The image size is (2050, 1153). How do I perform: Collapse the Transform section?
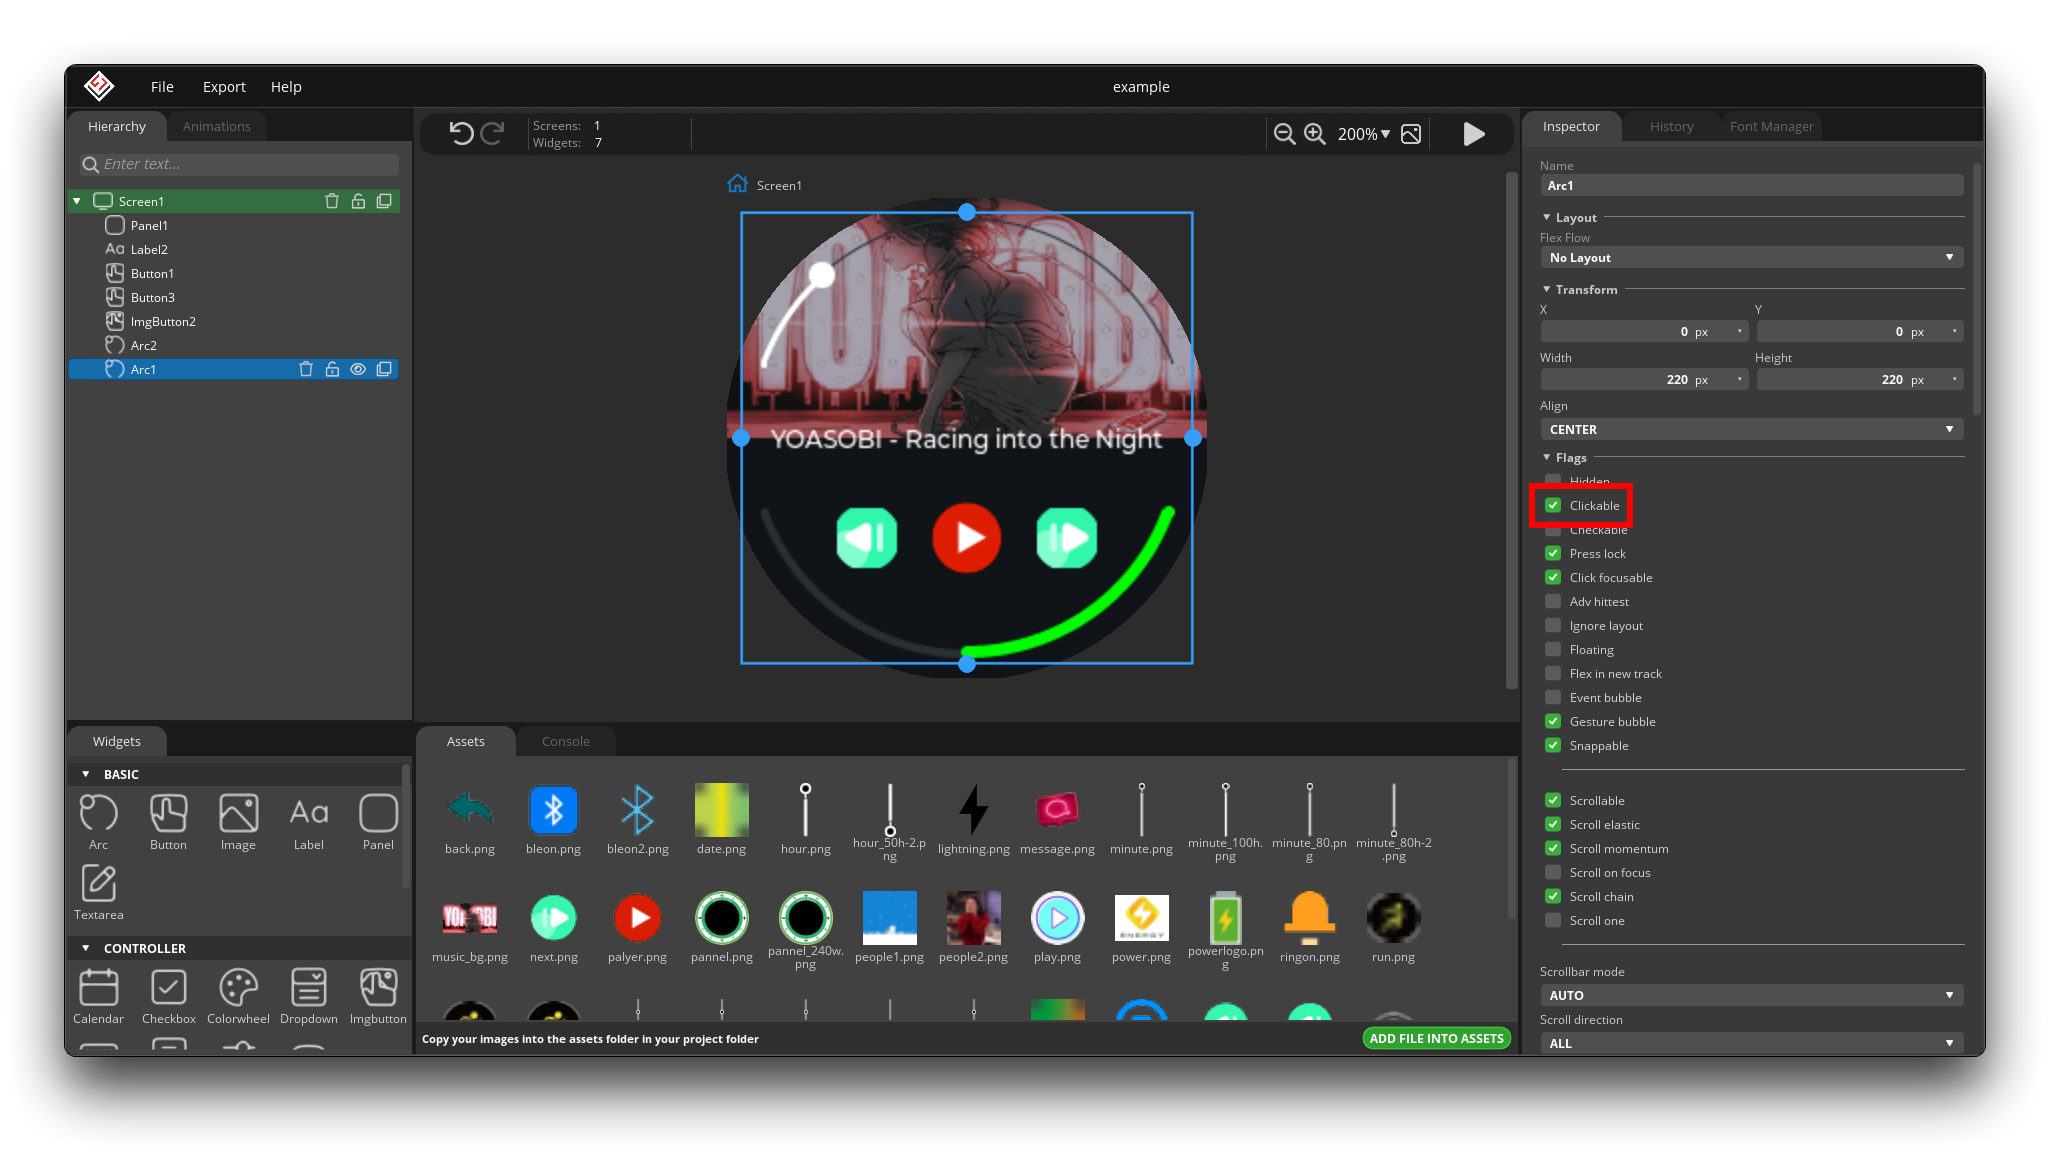point(1546,289)
